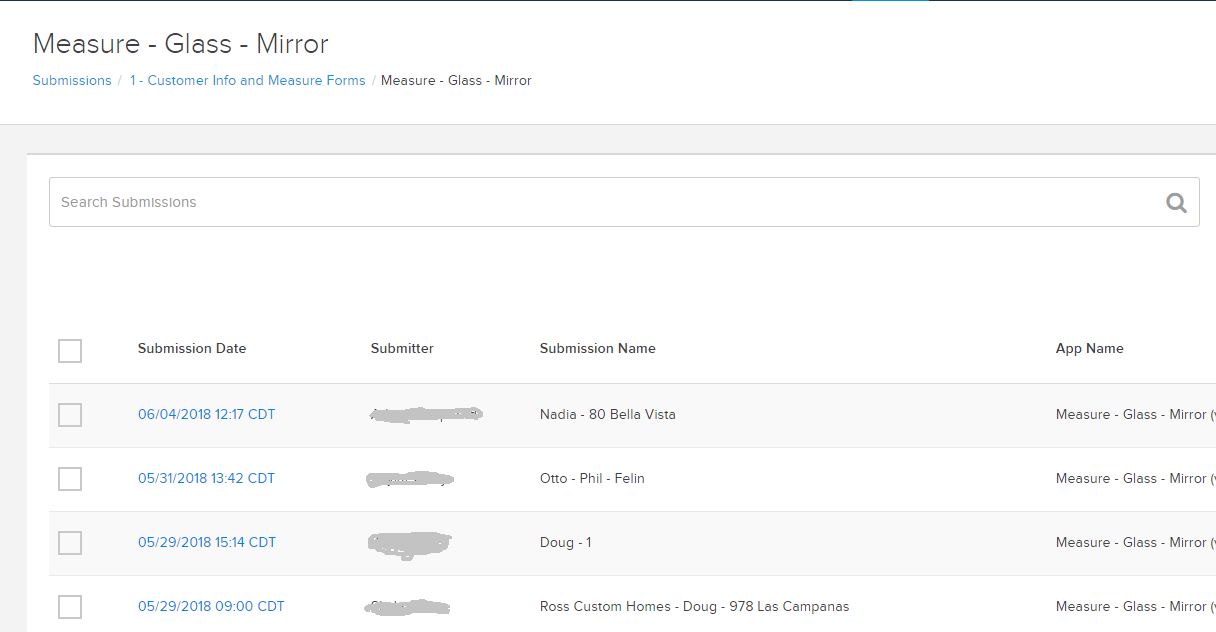Screen dimensions: 1216x632
Task: Go to Submissions breadcrumb link
Action: 72,80
